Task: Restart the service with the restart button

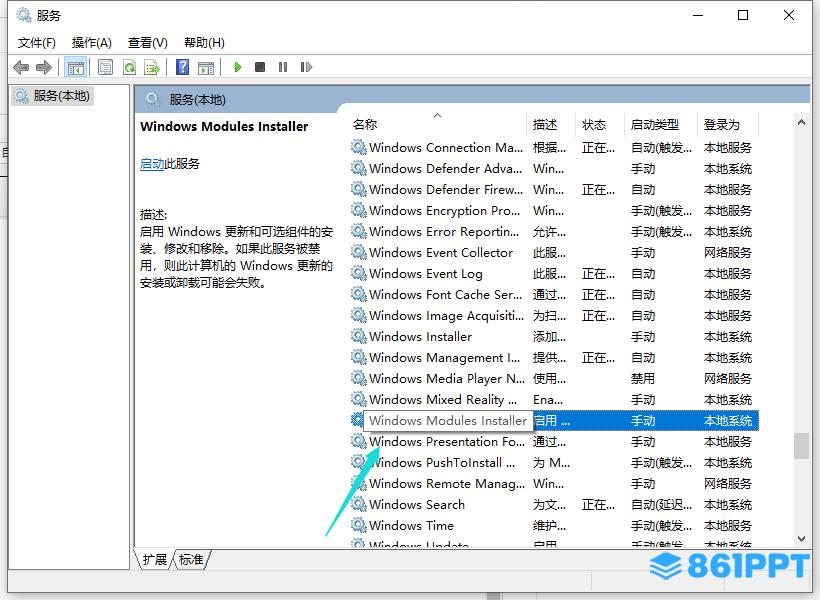Action: [x=306, y=67]
